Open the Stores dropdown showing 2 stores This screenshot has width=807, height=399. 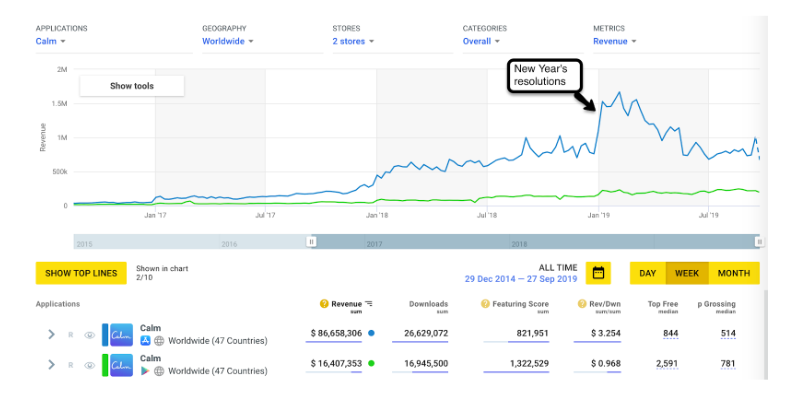point(353,41)
